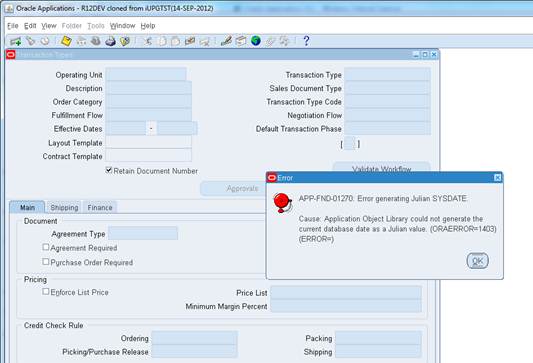Viewport: 533px width, 363px height.
Task: Click the Print toolbar icon
Action: coord(110,41)
